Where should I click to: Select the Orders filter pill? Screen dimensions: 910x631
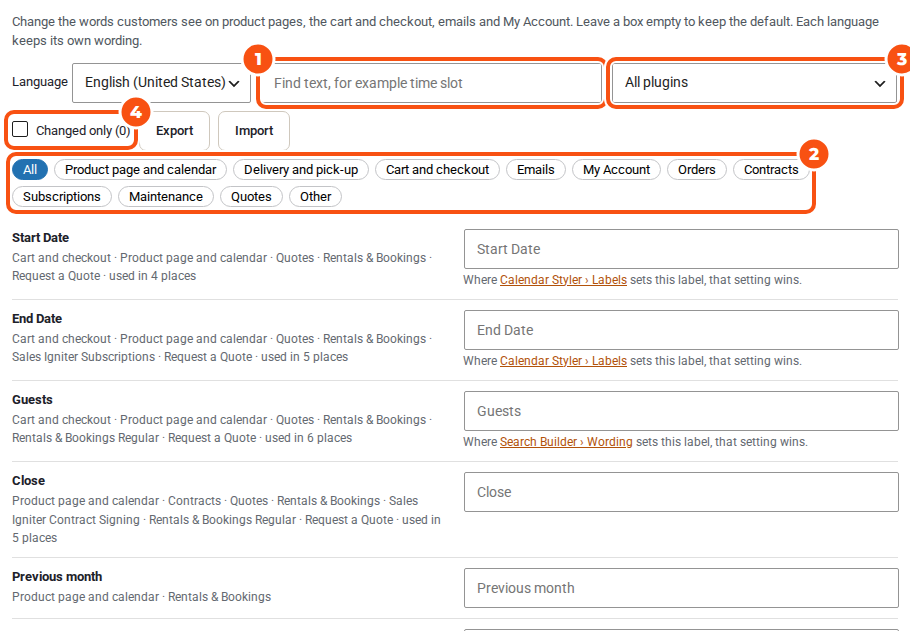tap(696, 170)
